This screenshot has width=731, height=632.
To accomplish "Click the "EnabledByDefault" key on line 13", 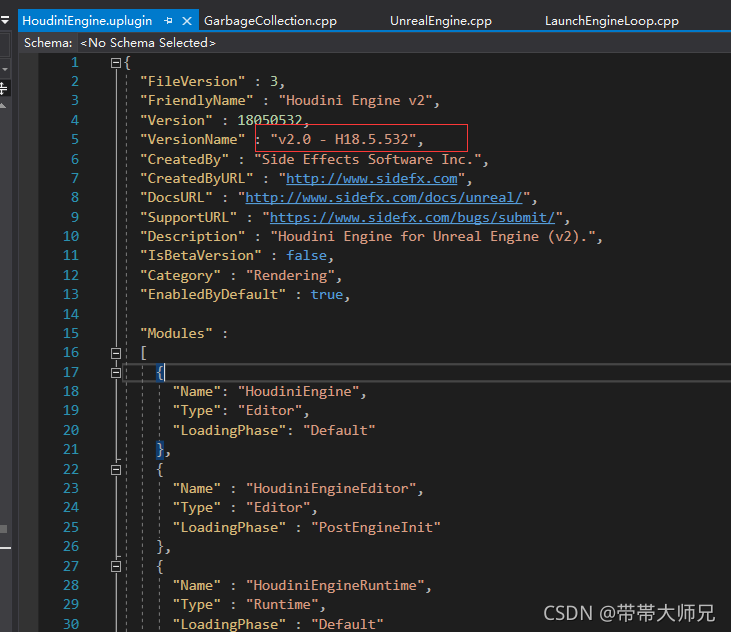I will click(213, 295).
